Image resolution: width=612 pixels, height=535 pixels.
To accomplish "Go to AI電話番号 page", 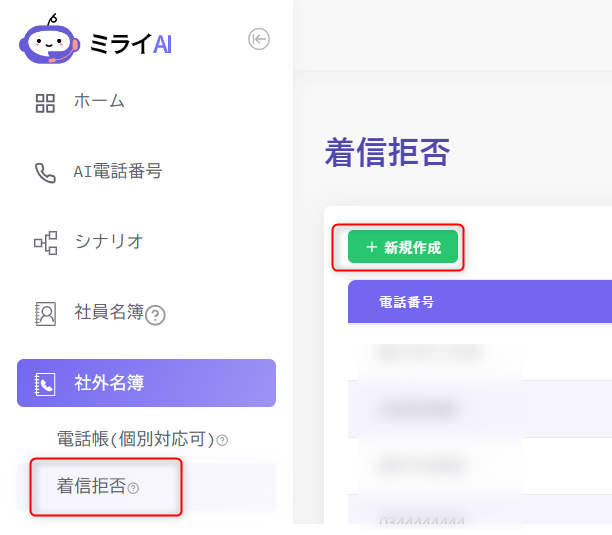I will pos(118,171).
